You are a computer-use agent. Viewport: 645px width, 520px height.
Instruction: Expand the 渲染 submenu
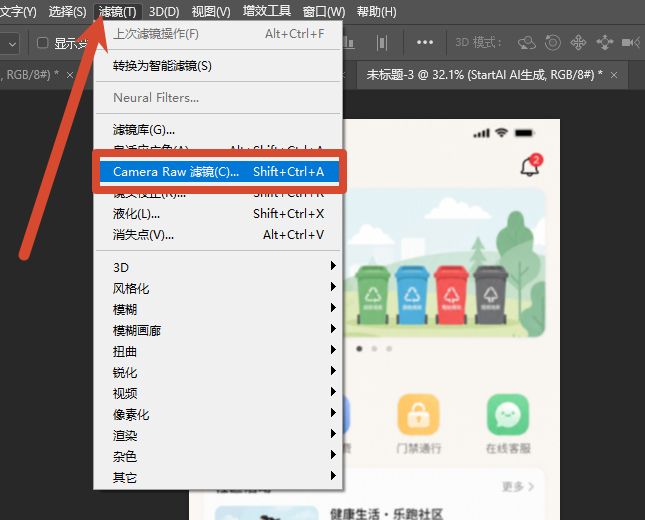(x=218, y=436)
